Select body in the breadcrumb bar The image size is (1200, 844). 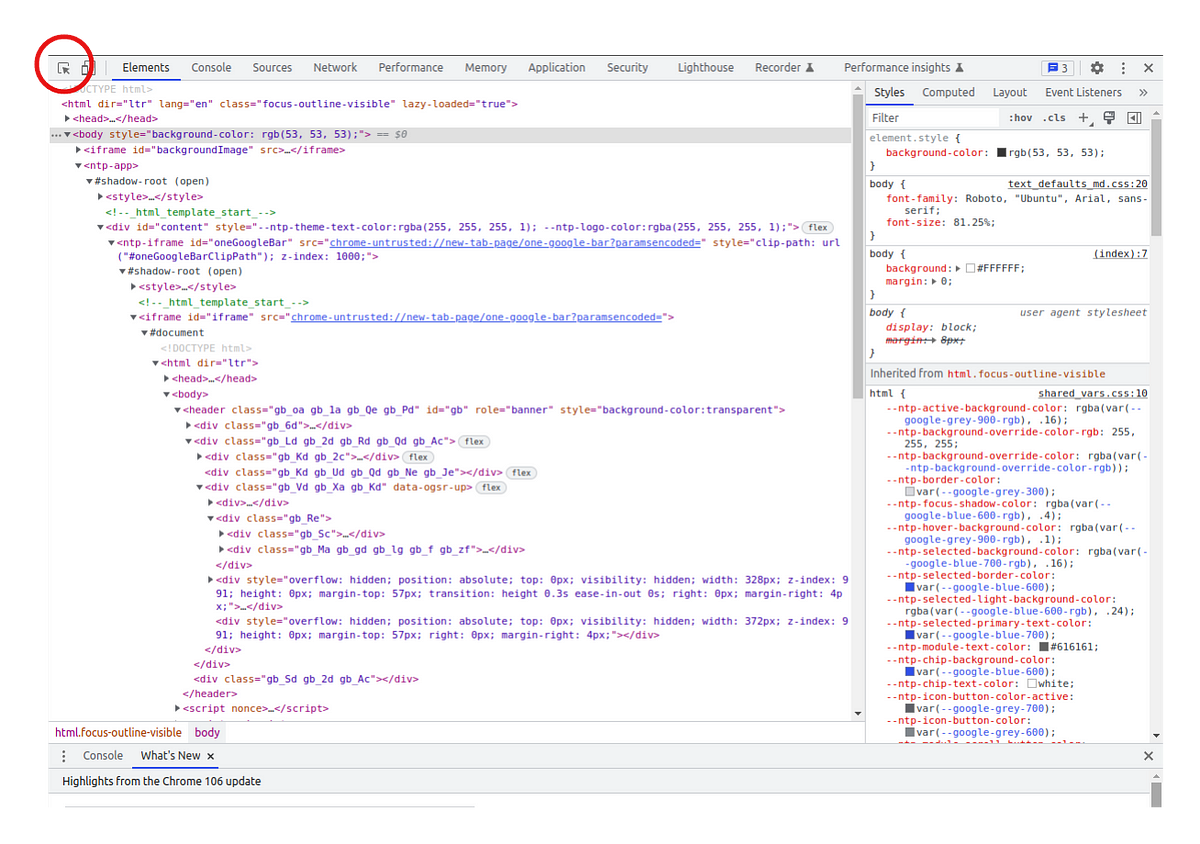207,732
